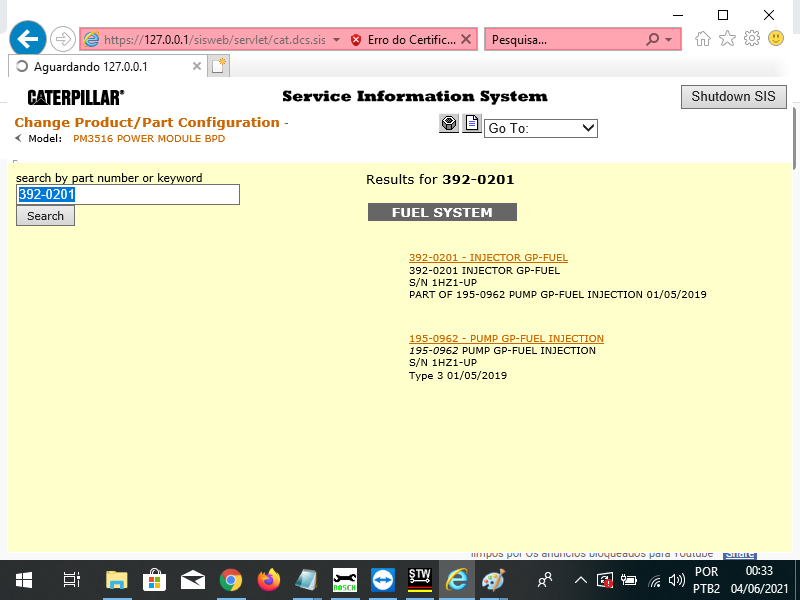Open the Bosch app on the taskbar

(345, 580)
